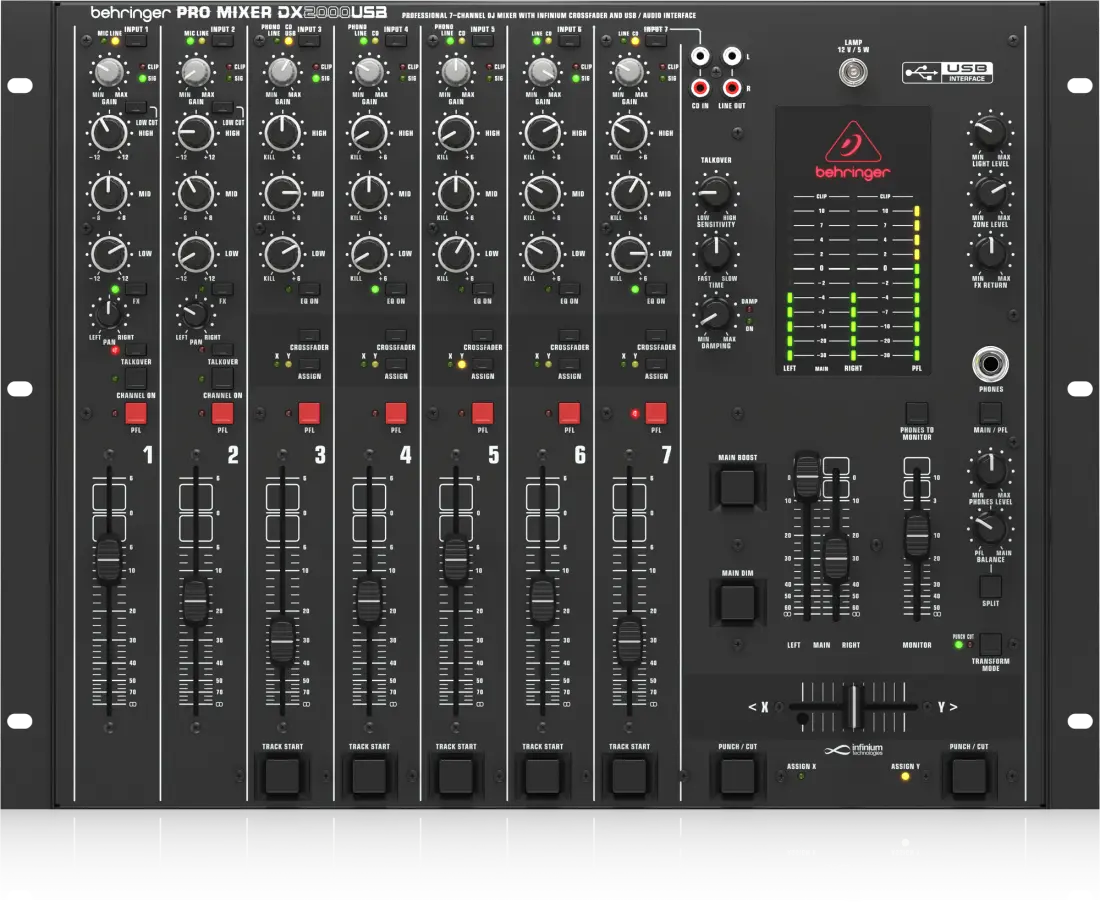1100x906 pixels.
Task: Toggle channel 1 Channel On button
Action: 135,378
